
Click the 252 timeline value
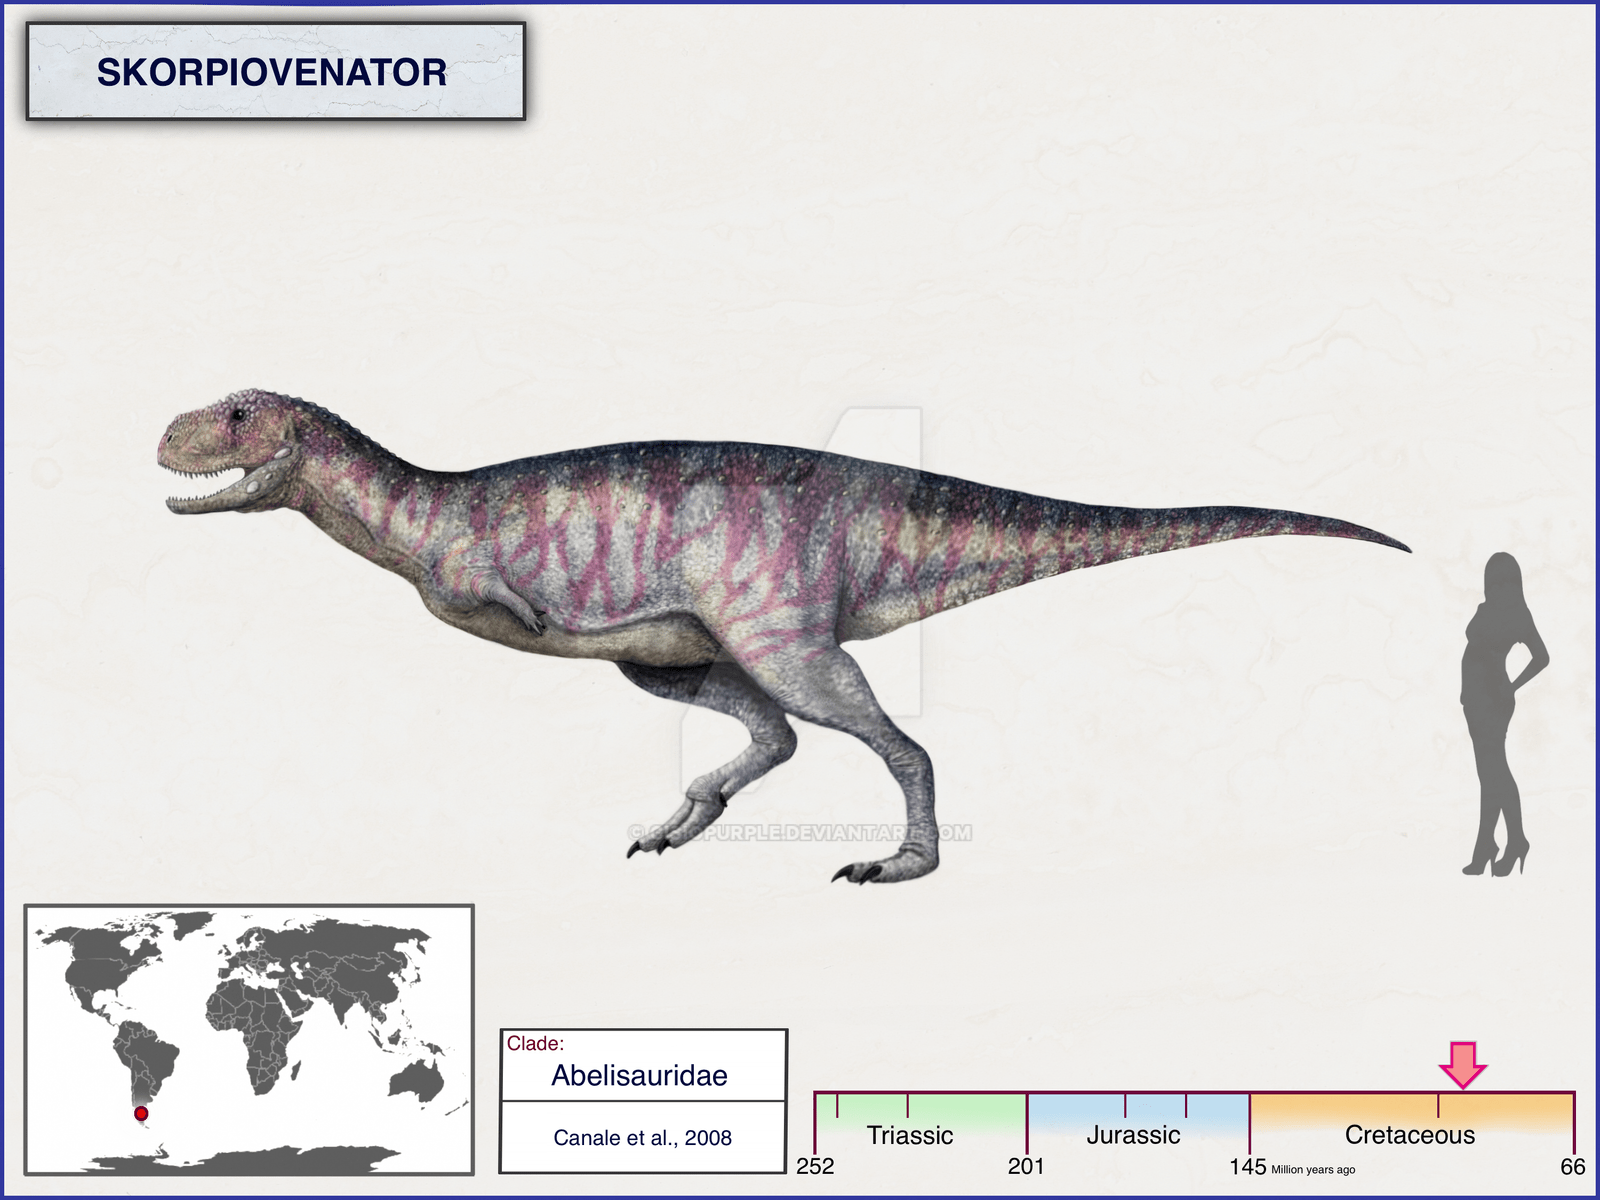click(x=815, y=1167)
